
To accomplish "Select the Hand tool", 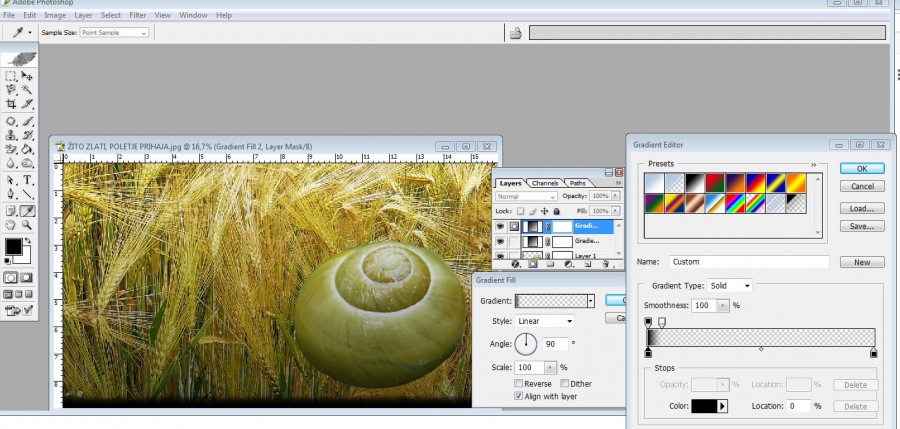I will [11, 226].
